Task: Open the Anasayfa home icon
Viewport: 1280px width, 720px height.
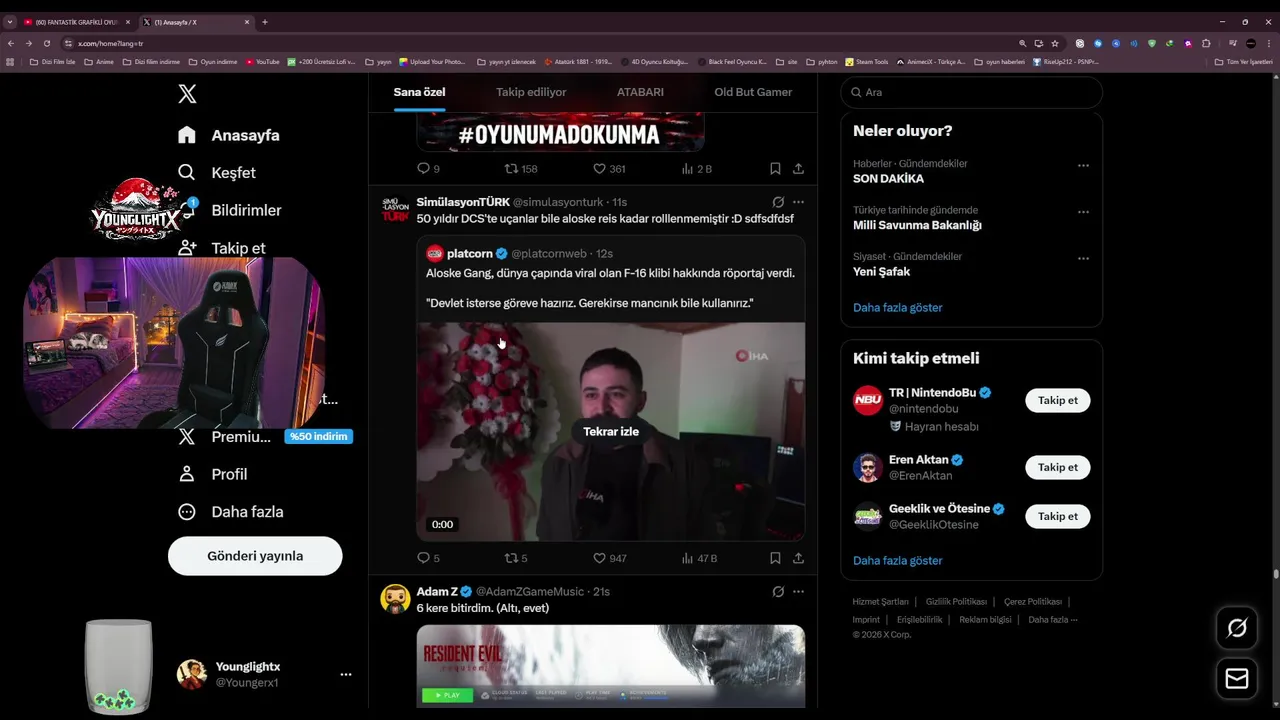Action: click(187, 135)
